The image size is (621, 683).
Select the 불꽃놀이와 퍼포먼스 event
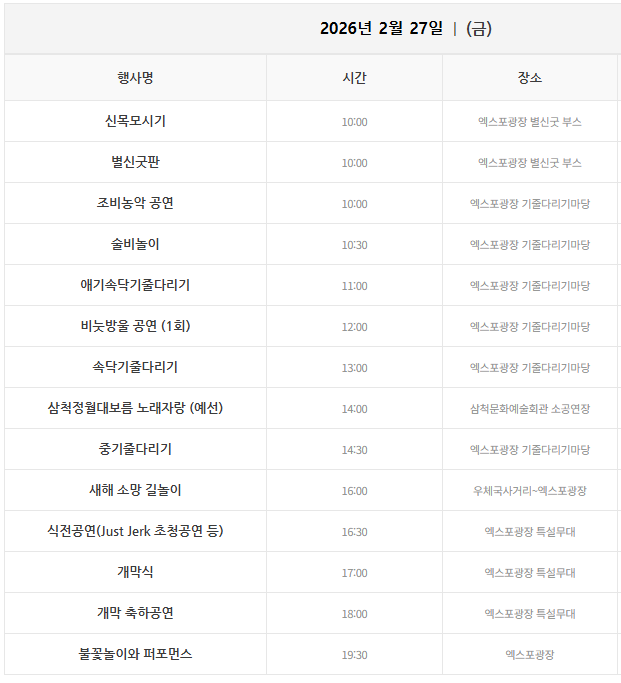[135, 654]
